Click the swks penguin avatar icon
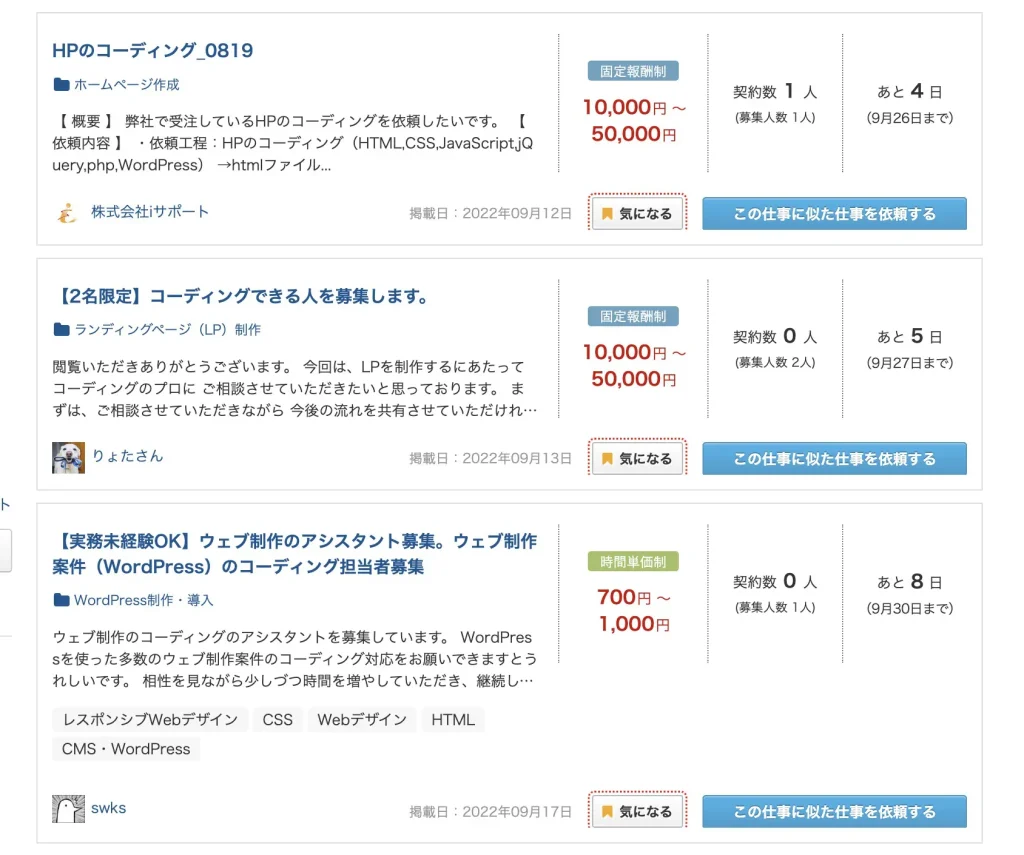1024x855 pixels. click(x=68, y=809)
